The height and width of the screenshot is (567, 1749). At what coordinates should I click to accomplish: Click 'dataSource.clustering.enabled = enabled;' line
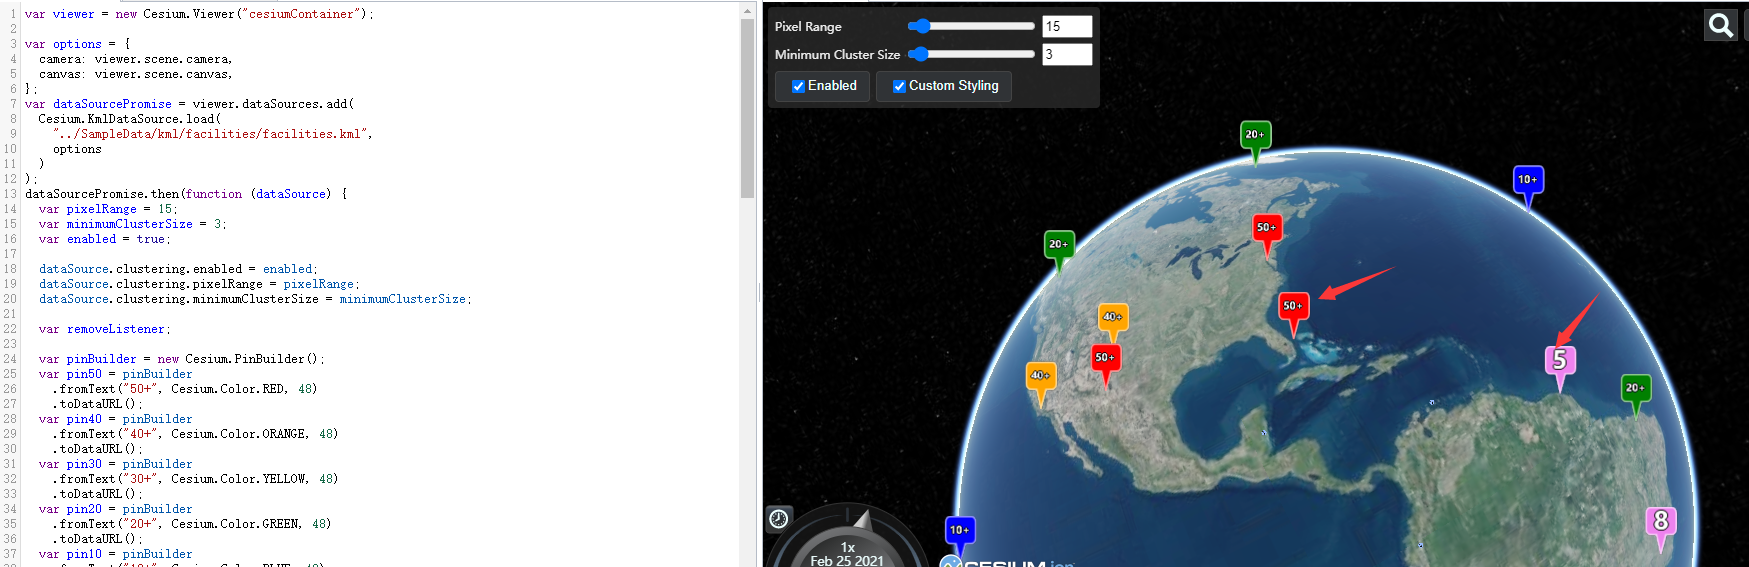178,269
